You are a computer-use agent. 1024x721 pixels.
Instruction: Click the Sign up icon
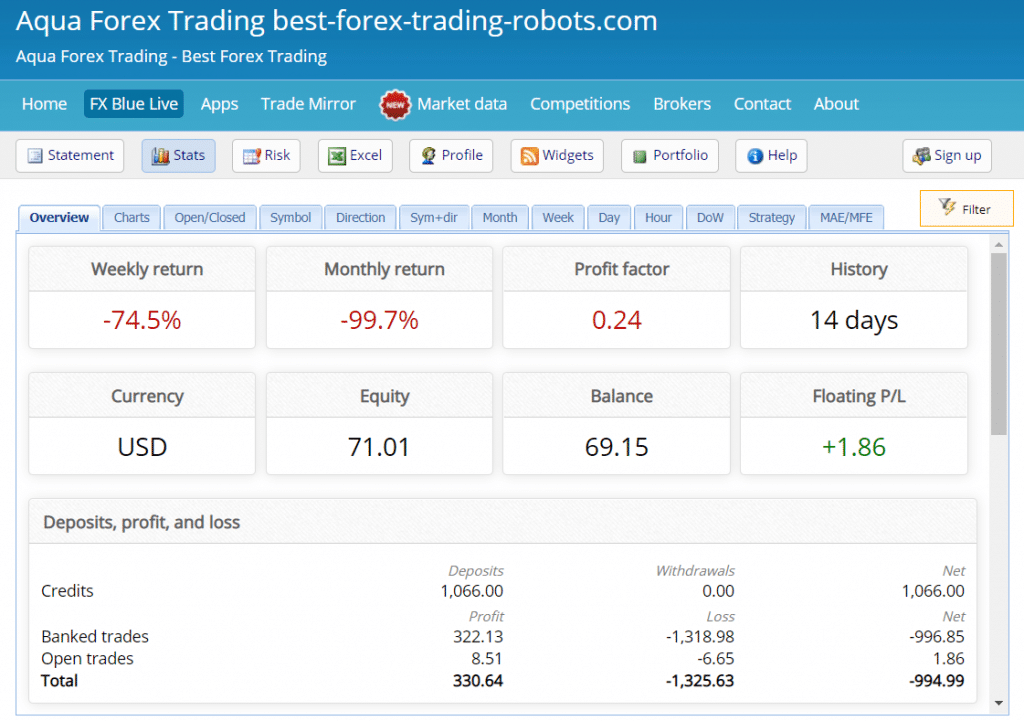pos(921,156)
